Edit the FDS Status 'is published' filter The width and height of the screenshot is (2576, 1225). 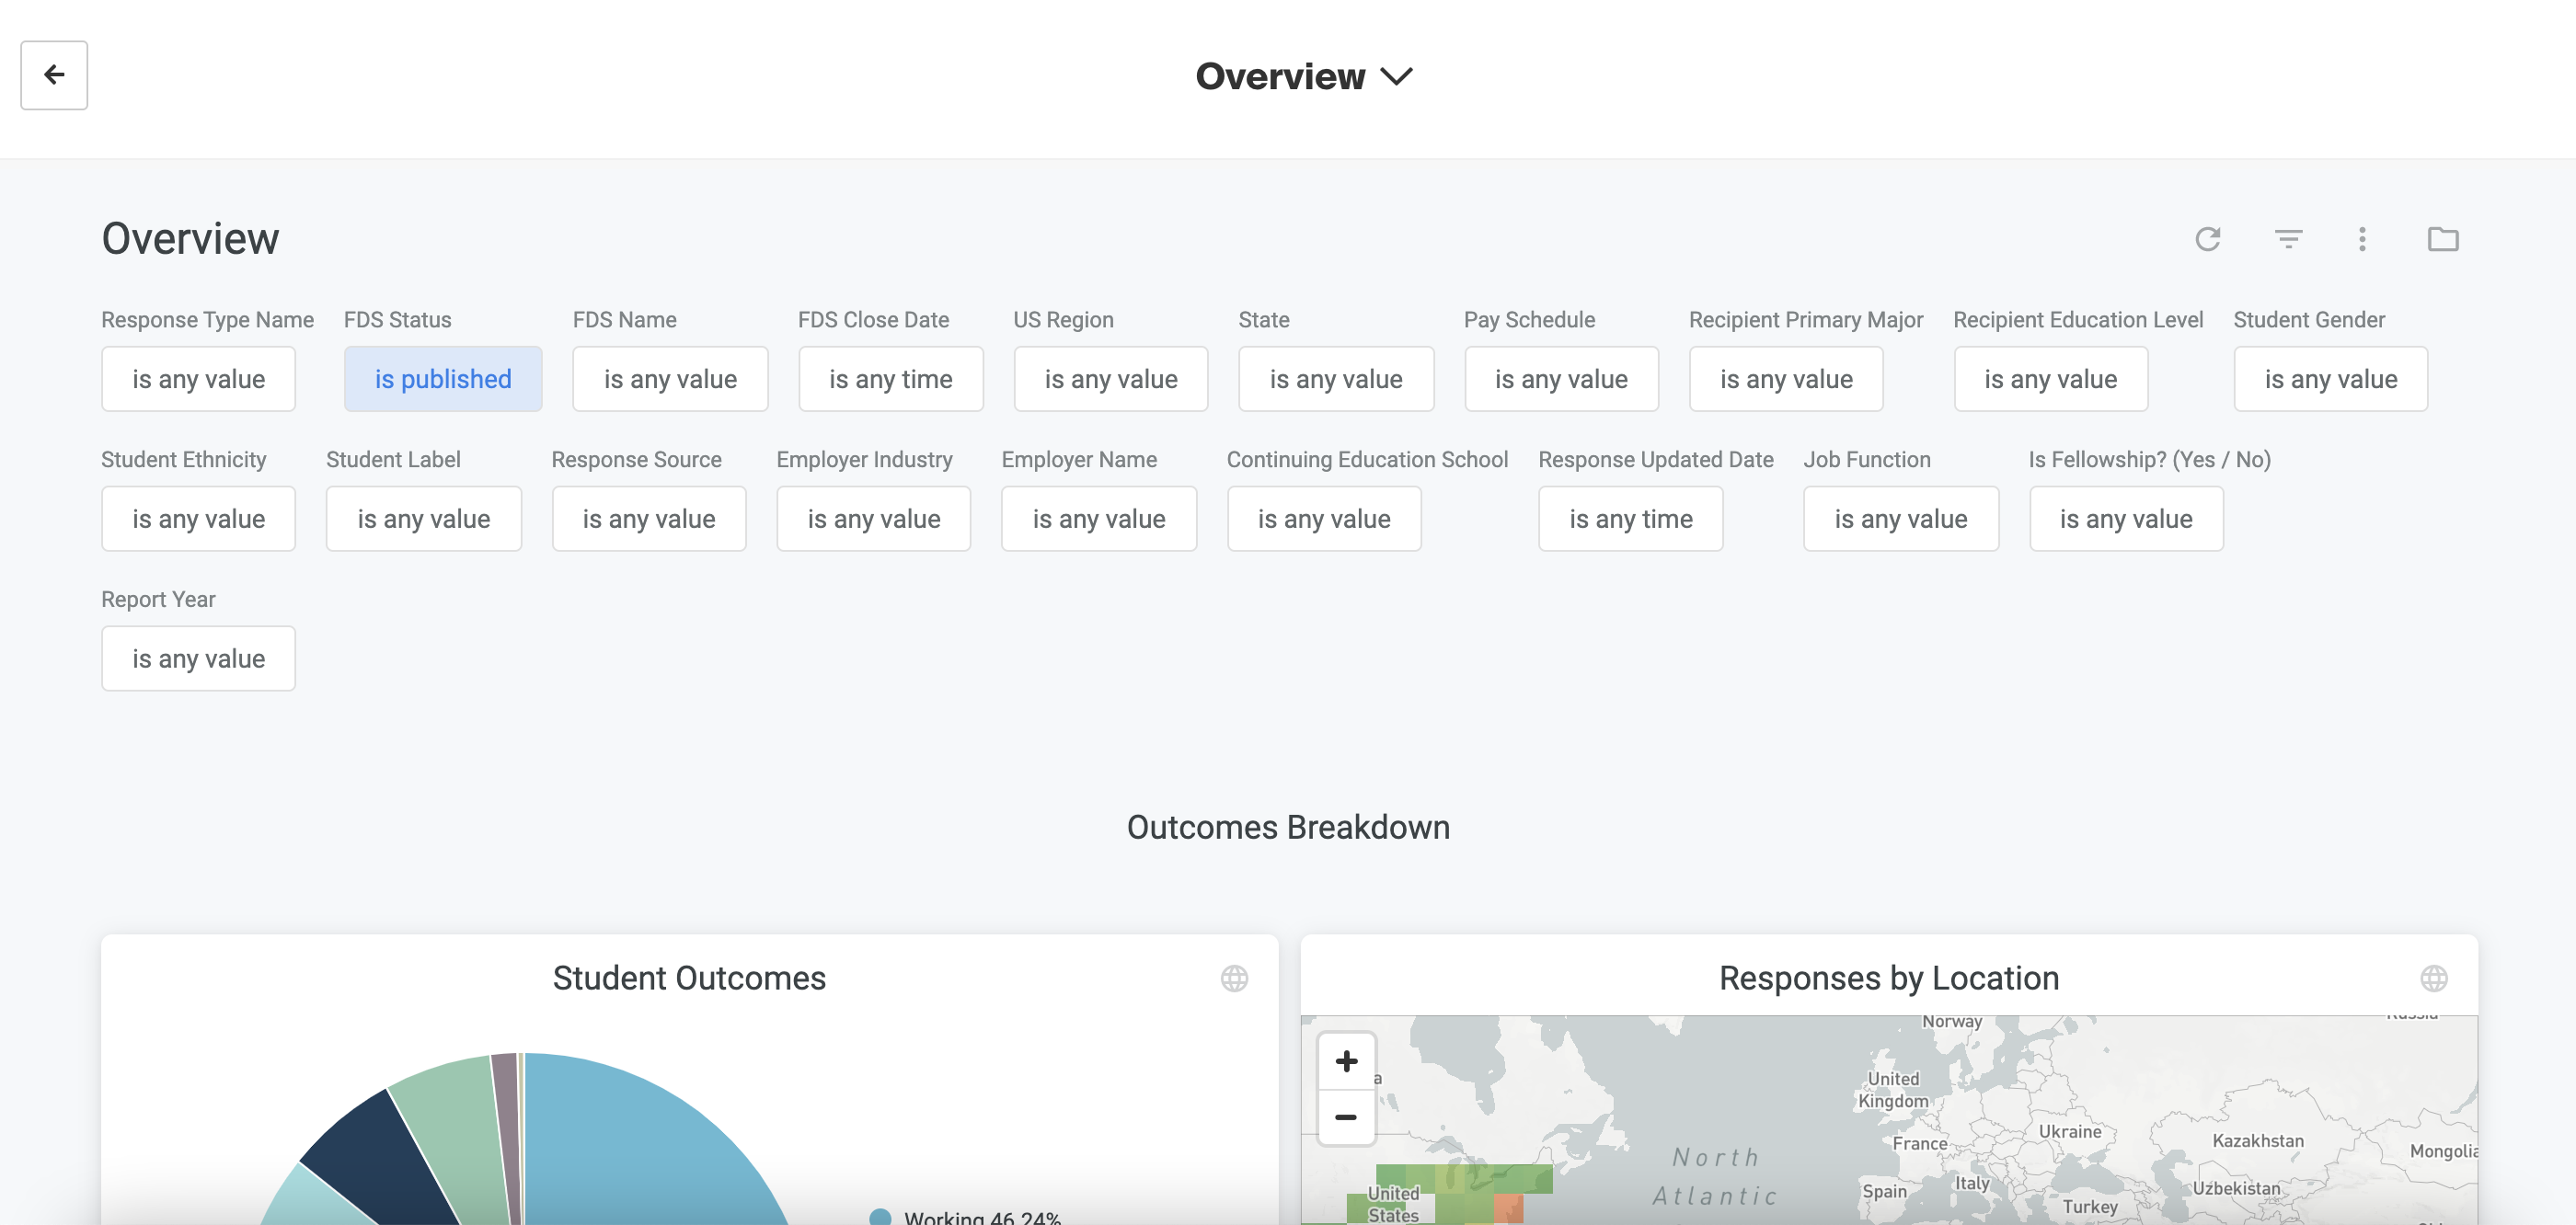[x=443, y=379]
